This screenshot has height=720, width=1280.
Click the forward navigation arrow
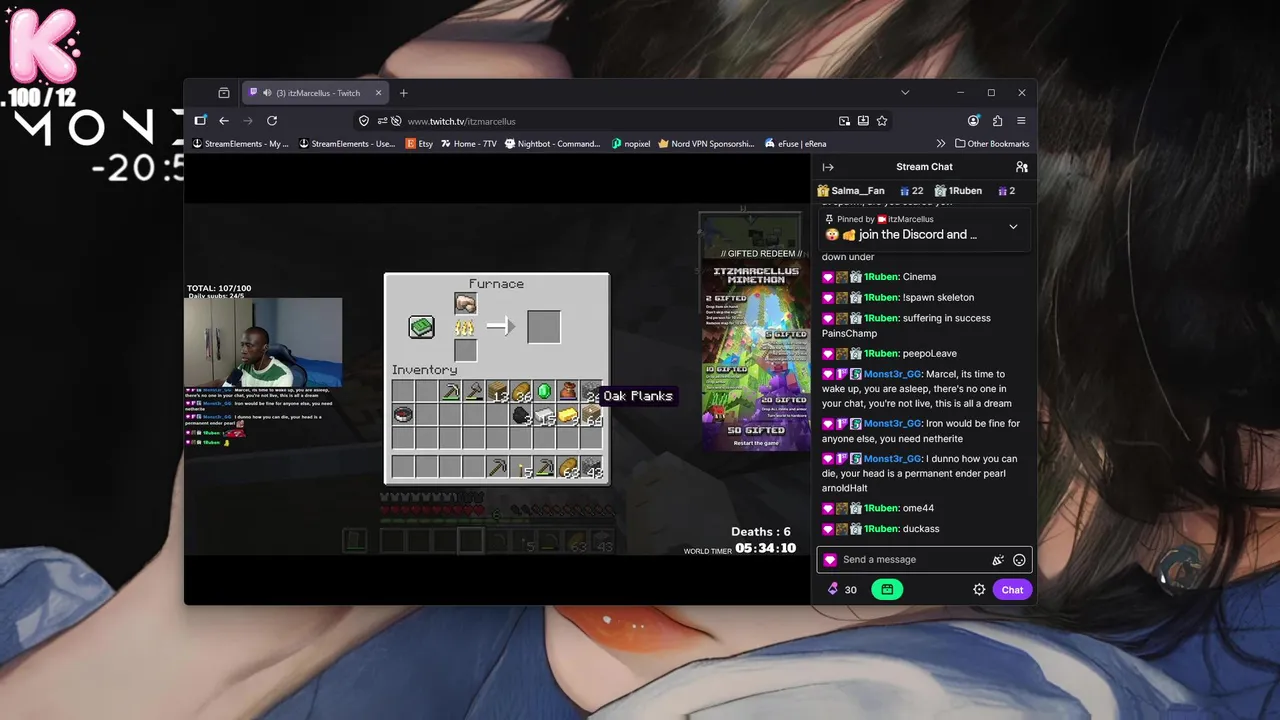point(248,121)
